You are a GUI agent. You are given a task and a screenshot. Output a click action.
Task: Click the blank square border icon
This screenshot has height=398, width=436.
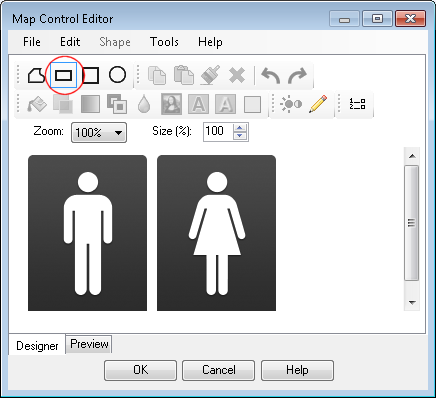pyautogui.click(x=252, y=105)
